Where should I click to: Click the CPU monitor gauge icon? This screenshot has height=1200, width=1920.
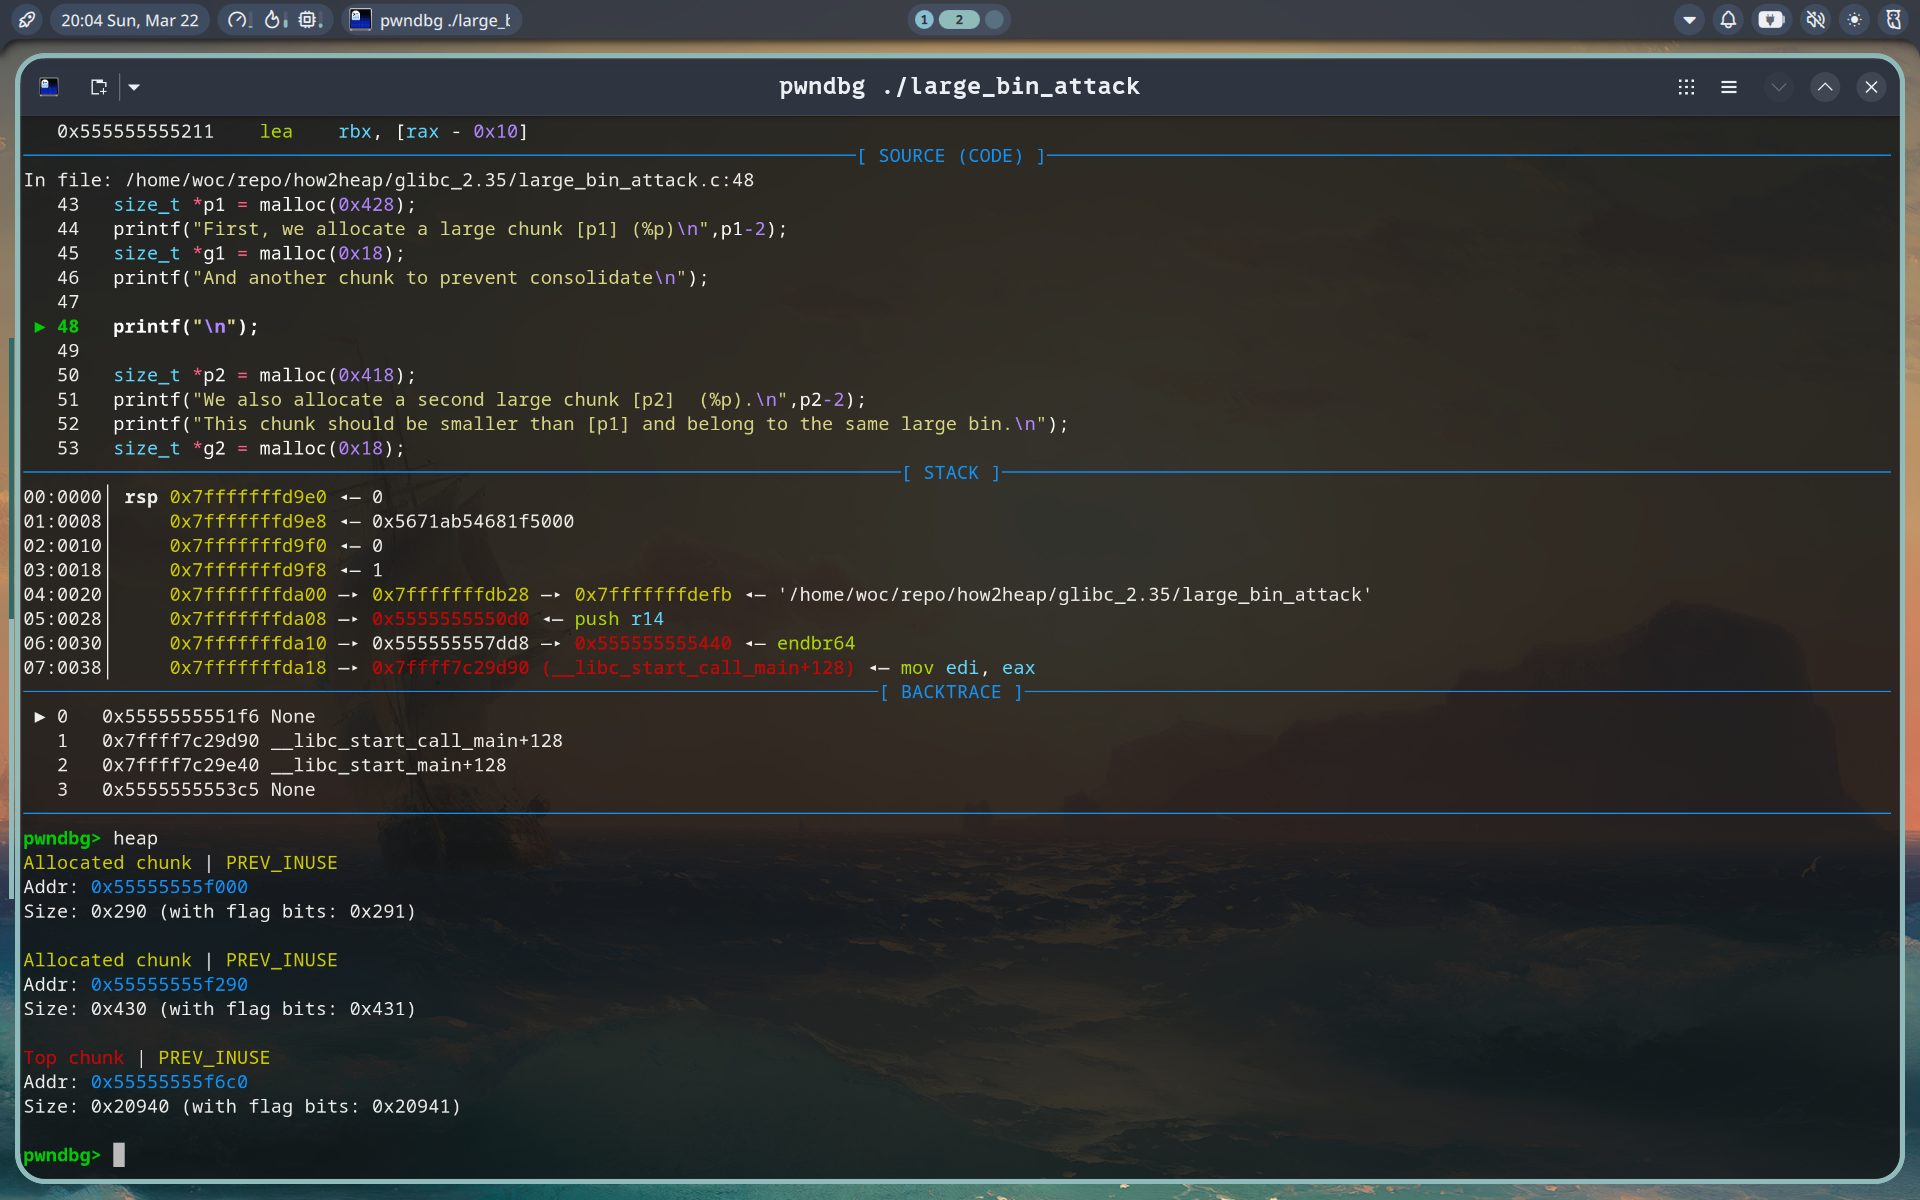click(238, 20)
